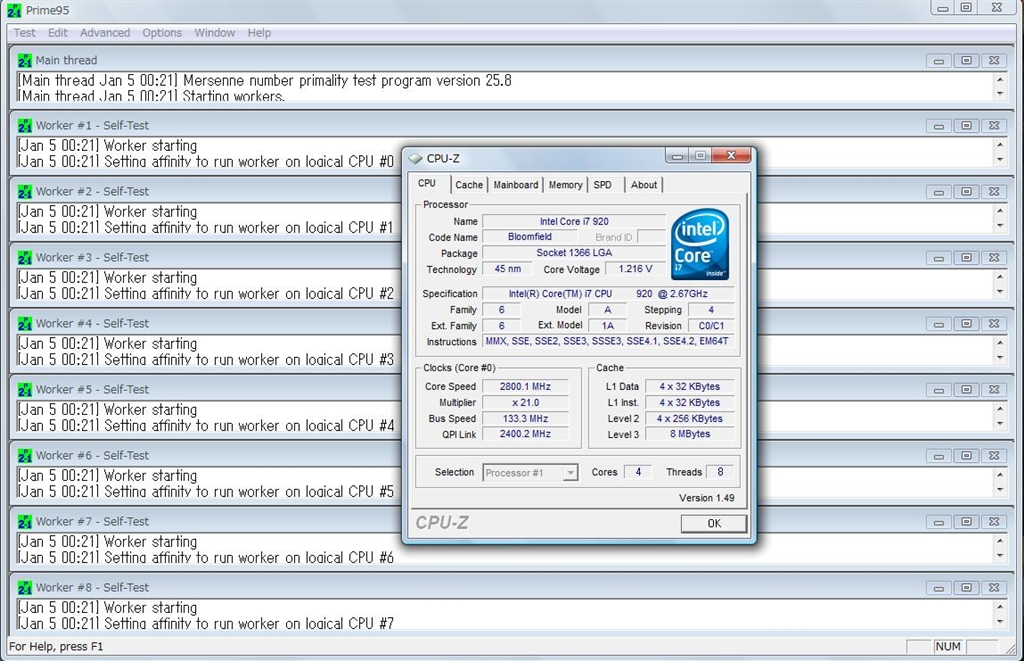The height and width of the screenshot is (661, 1024).
Task: Open the Options menu
Action: tap(162, 33)
